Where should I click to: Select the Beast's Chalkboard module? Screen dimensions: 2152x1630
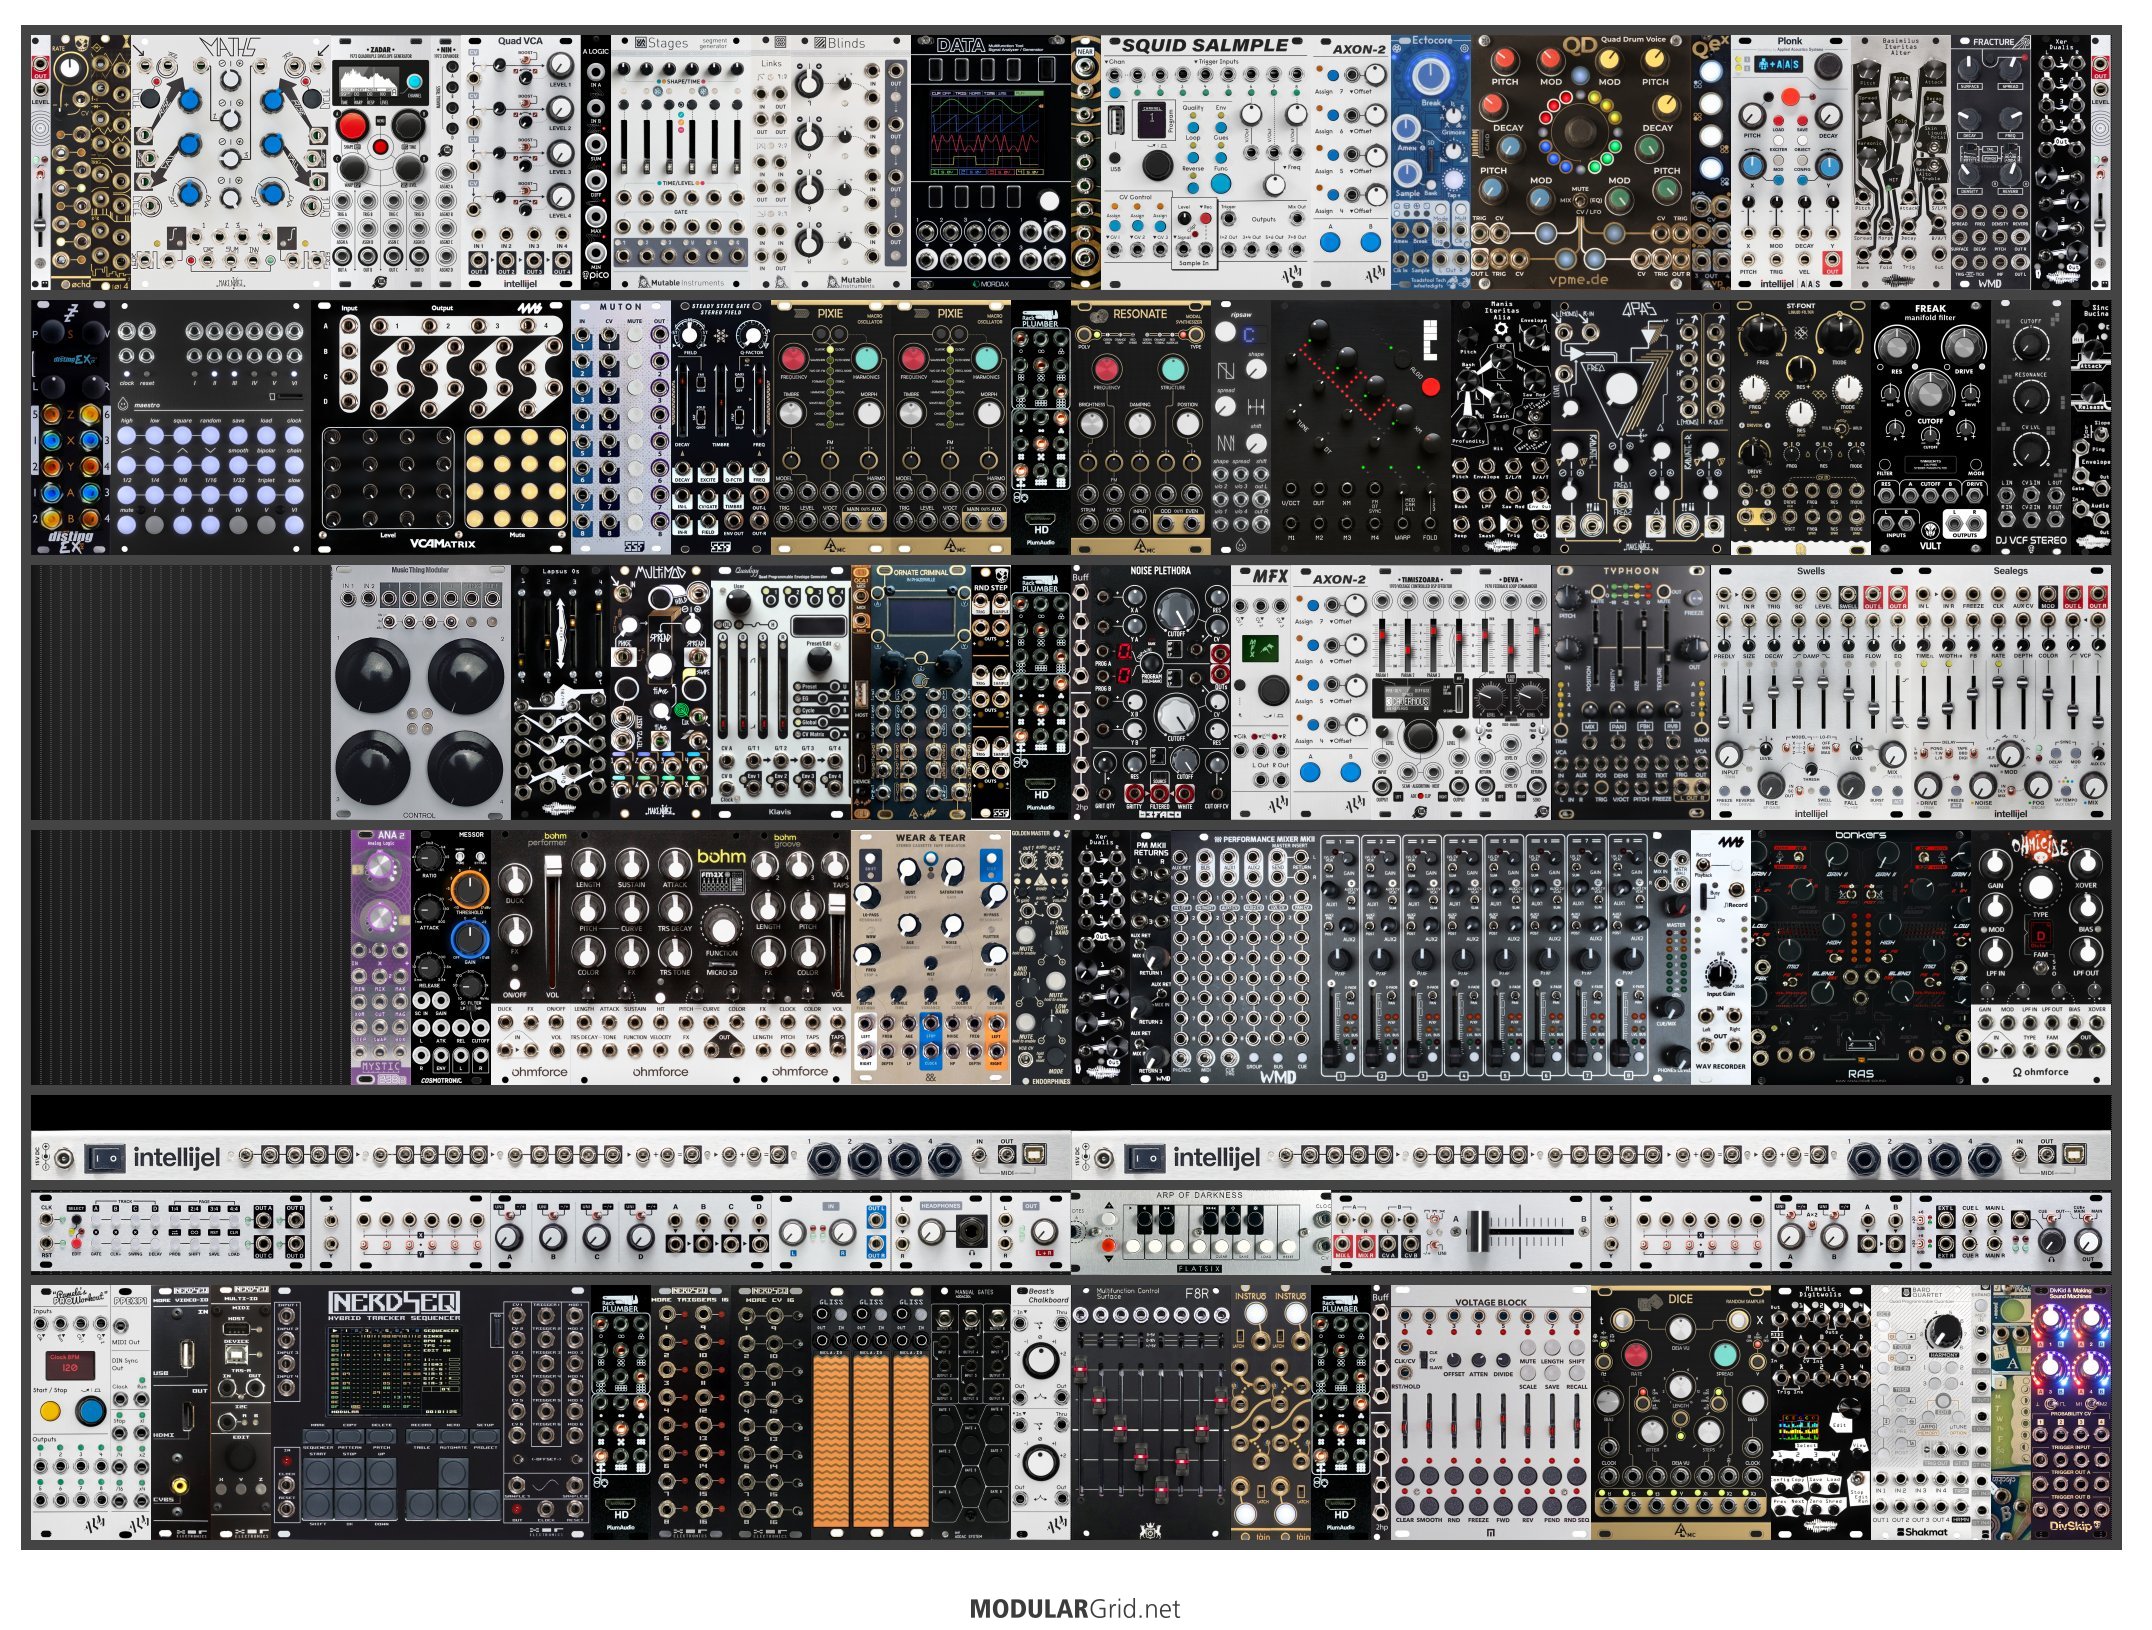point(1040,1412)
